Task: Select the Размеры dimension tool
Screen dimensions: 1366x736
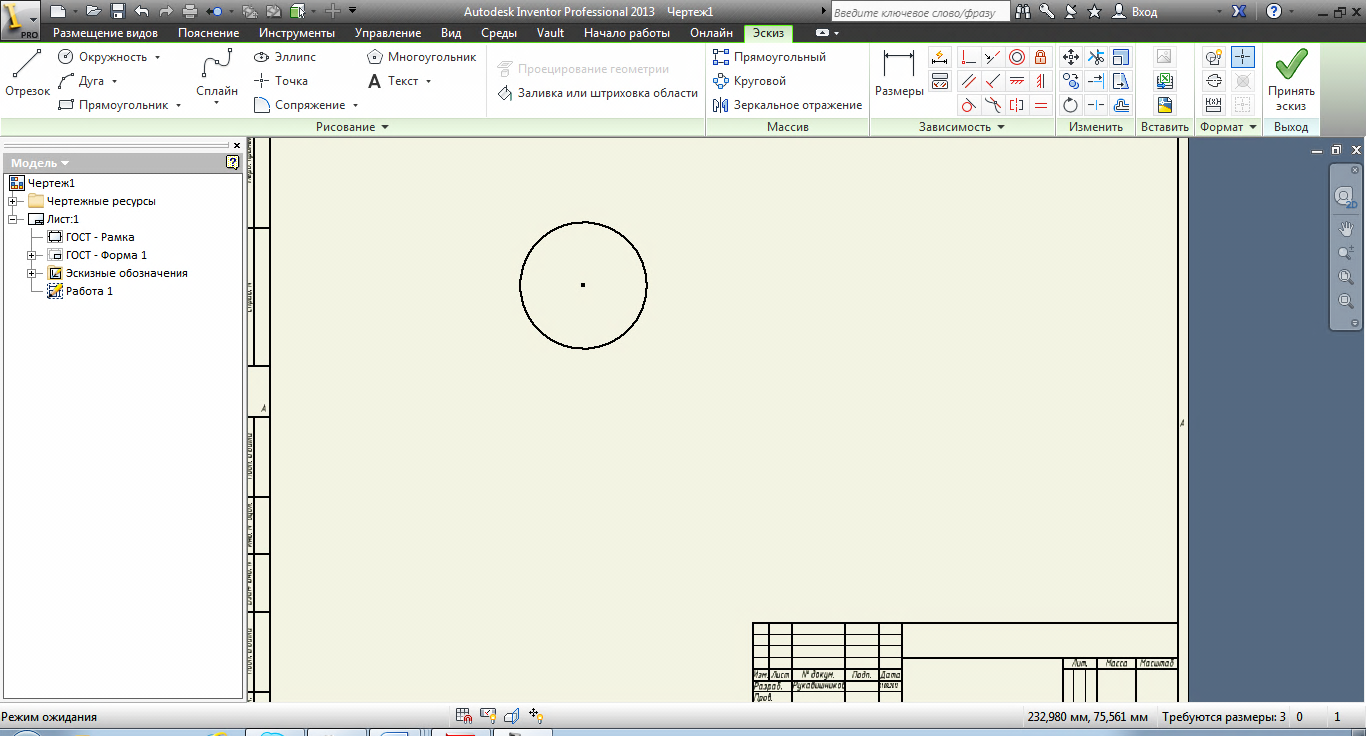Action: [899, 74]
